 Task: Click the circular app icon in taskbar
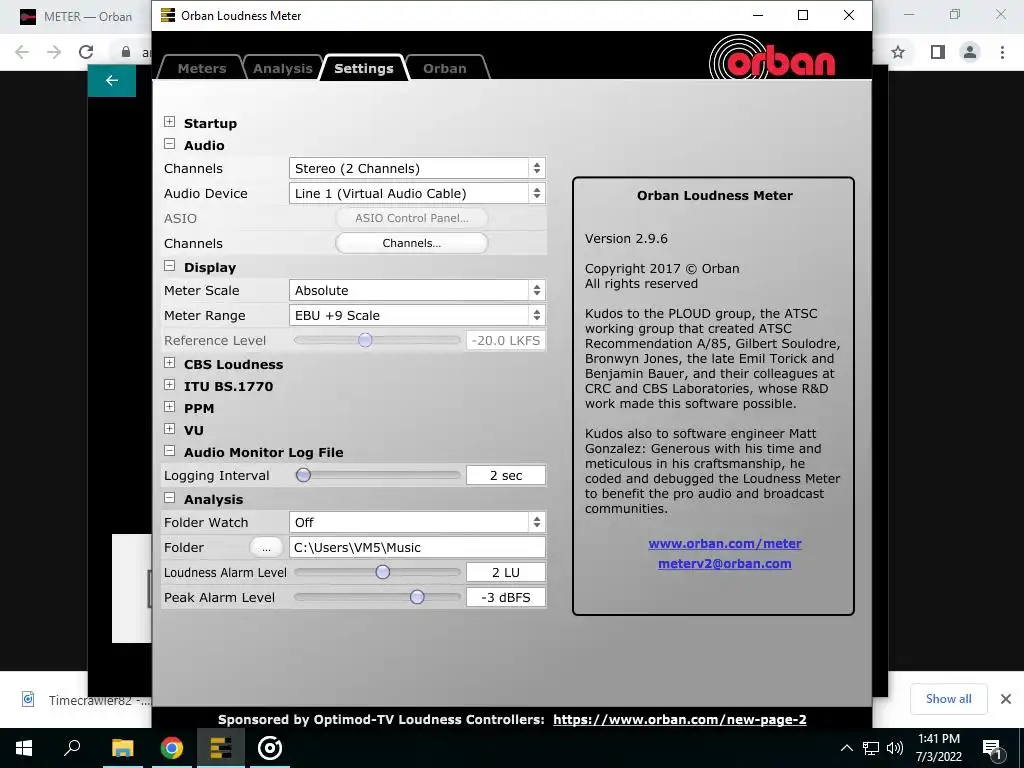point(270,748)
